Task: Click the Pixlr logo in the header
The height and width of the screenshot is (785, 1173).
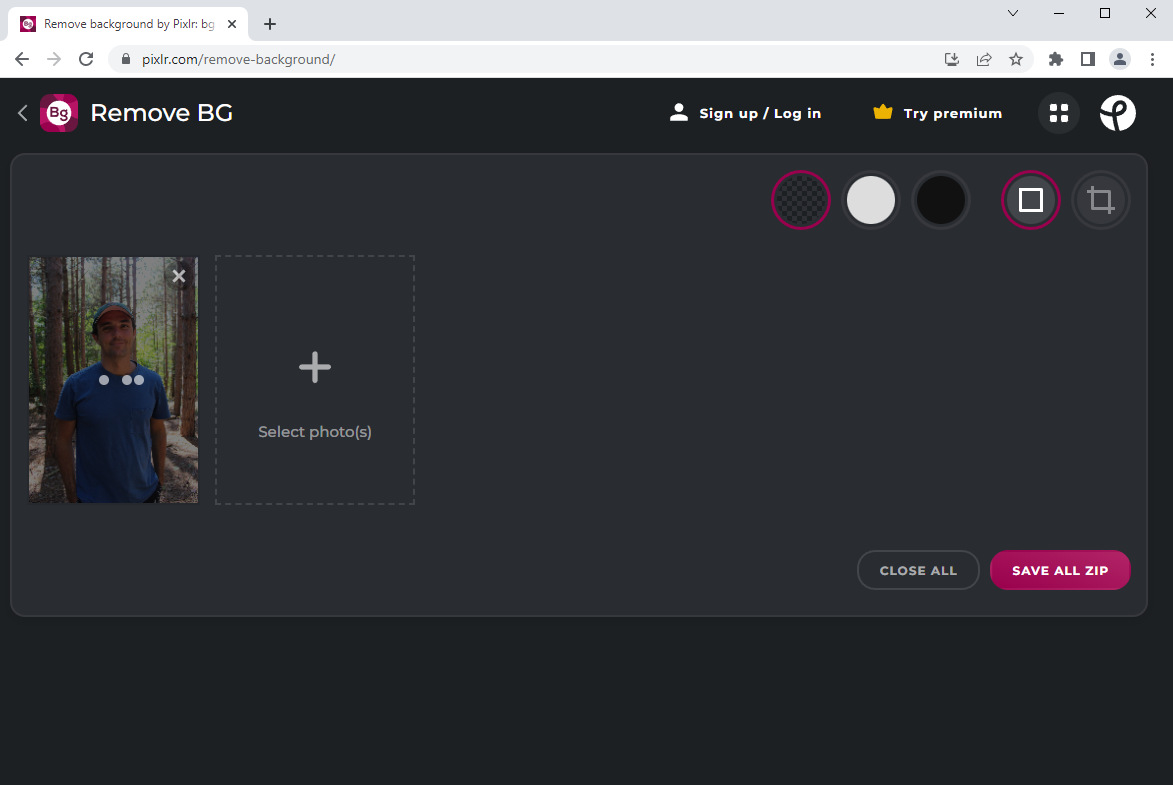Action: pos(1117,112)
